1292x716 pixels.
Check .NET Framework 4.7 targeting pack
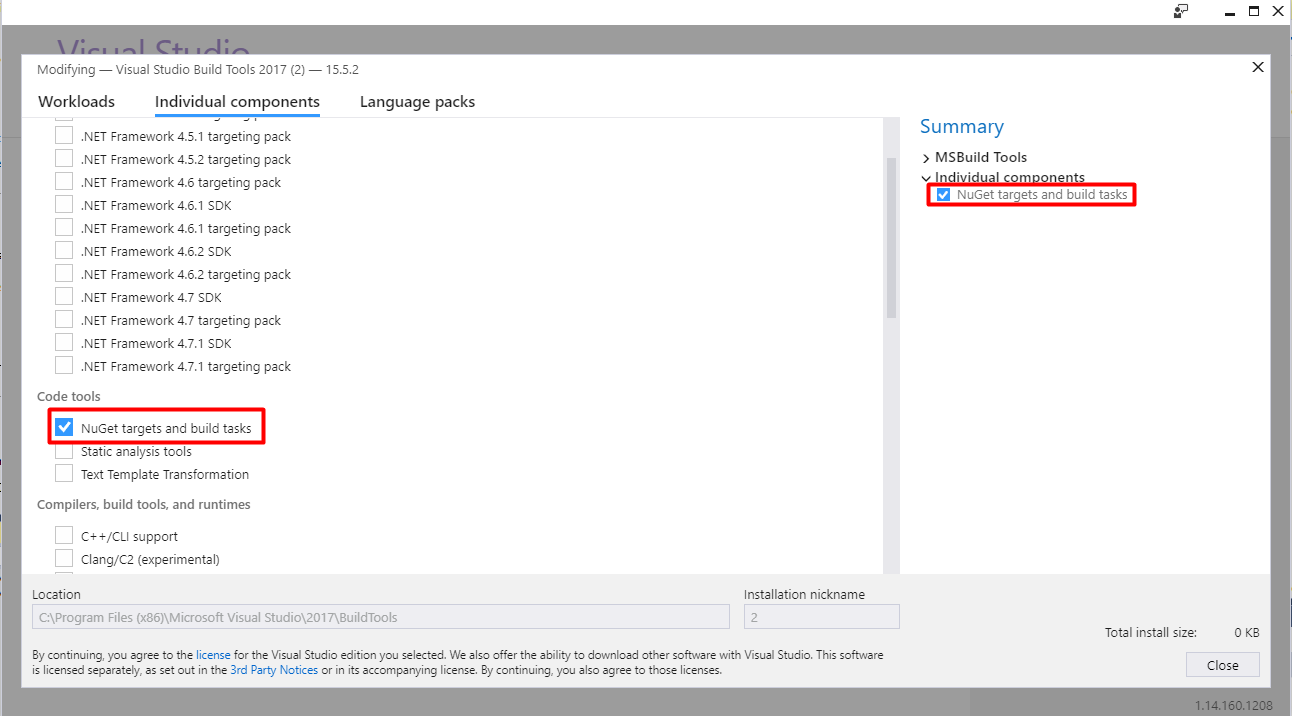click(x=64, y=320)
